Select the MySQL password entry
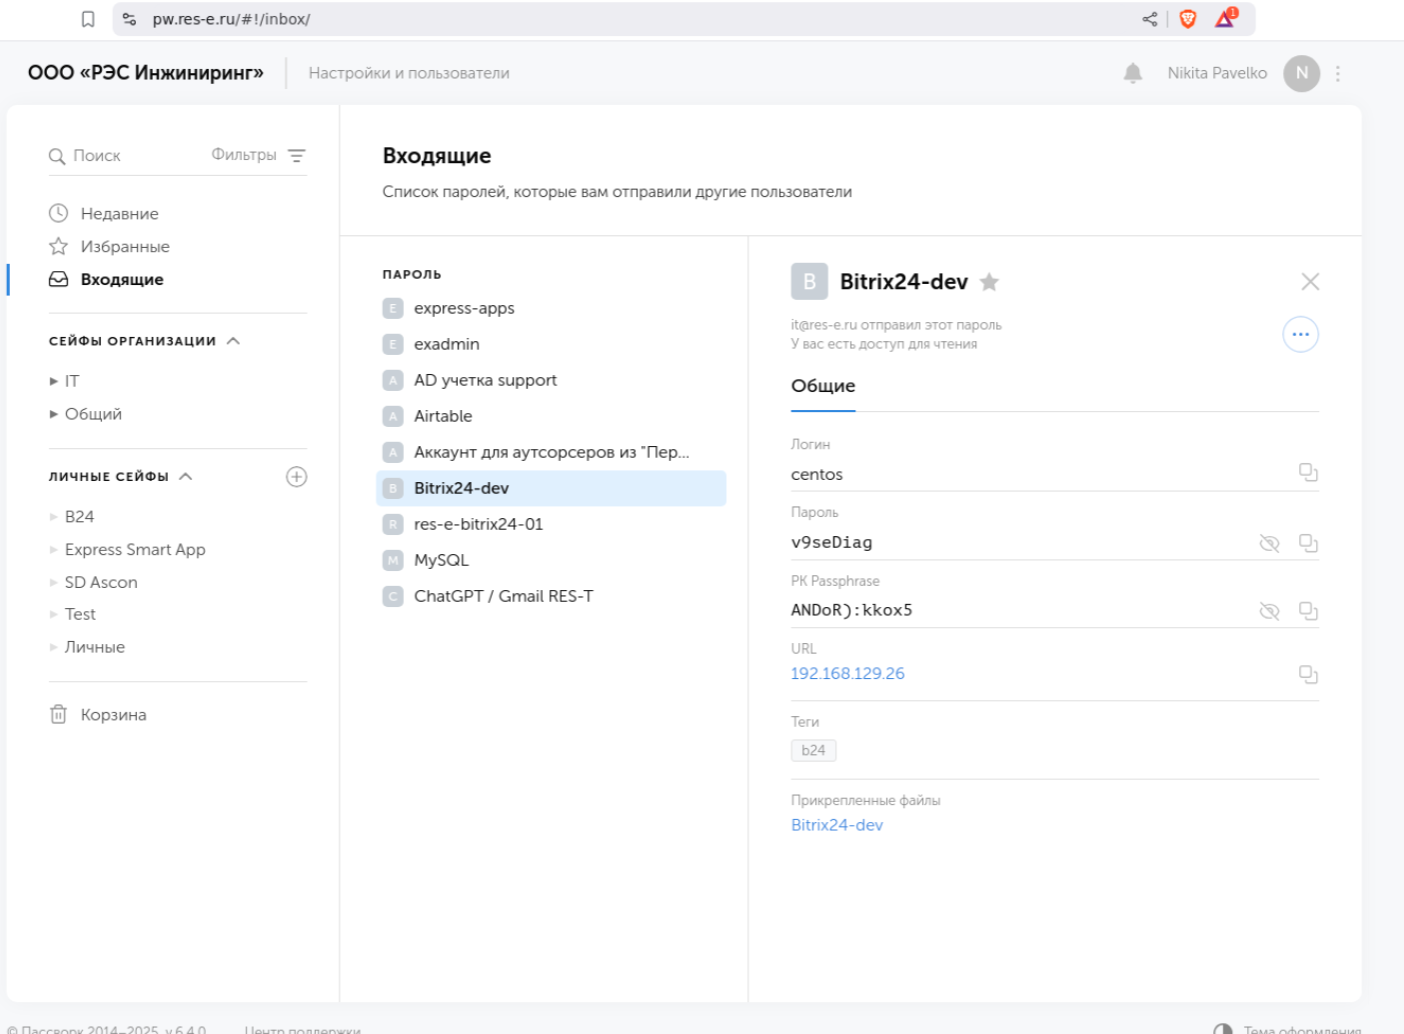The height and width of the screenshot is (1034, 1404). pyautogui.click(x=441, y=560)
